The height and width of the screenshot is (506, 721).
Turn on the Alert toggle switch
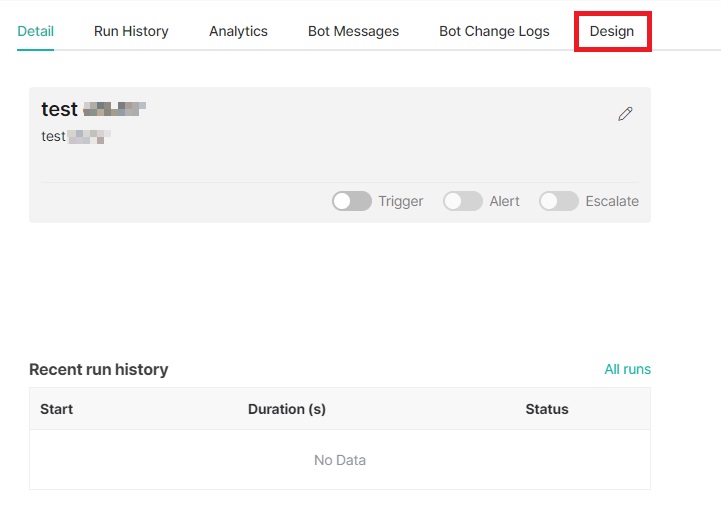[462, 201]
